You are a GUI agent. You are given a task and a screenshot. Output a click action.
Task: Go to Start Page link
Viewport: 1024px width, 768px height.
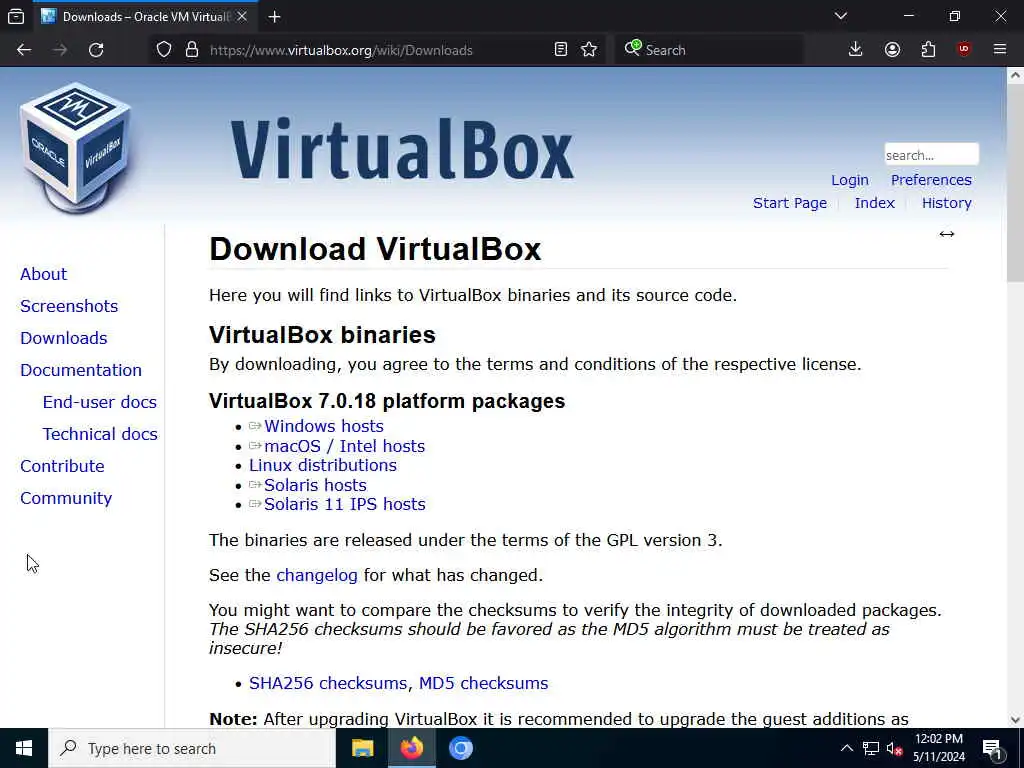coord(790,203)
